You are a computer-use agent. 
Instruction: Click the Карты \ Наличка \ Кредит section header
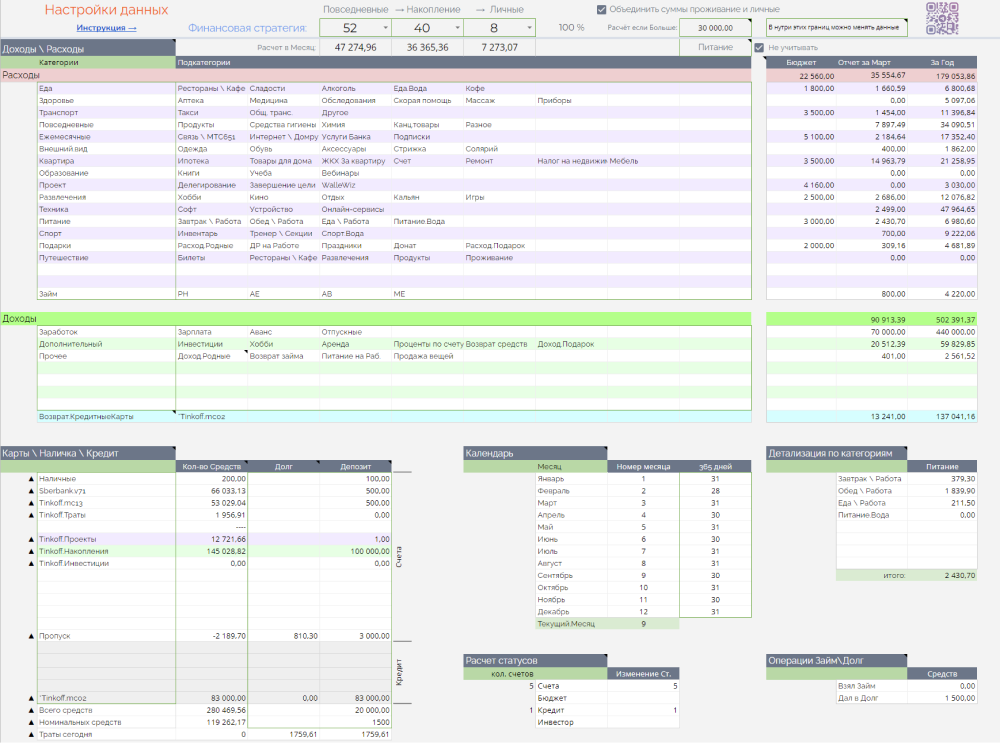point(87,453)
